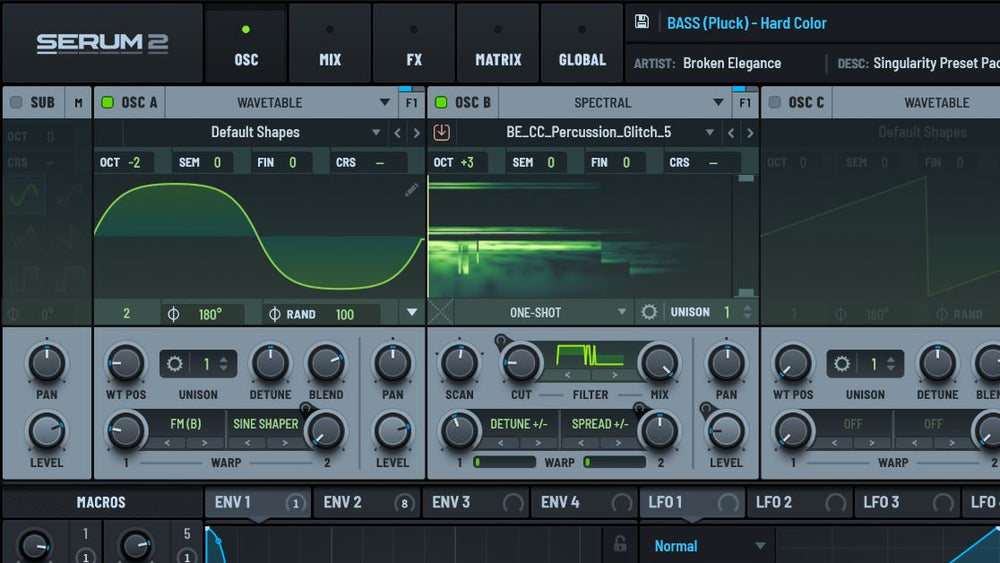
Task: Click the OSC A random phase symbol
Action: [274, 314]
